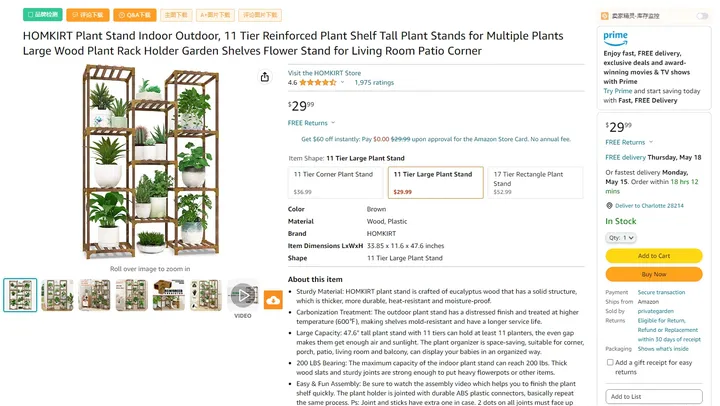Visit the HOMKIRT Store link
The height and width of the screenshot is (406, 720).
coord(324,73)
